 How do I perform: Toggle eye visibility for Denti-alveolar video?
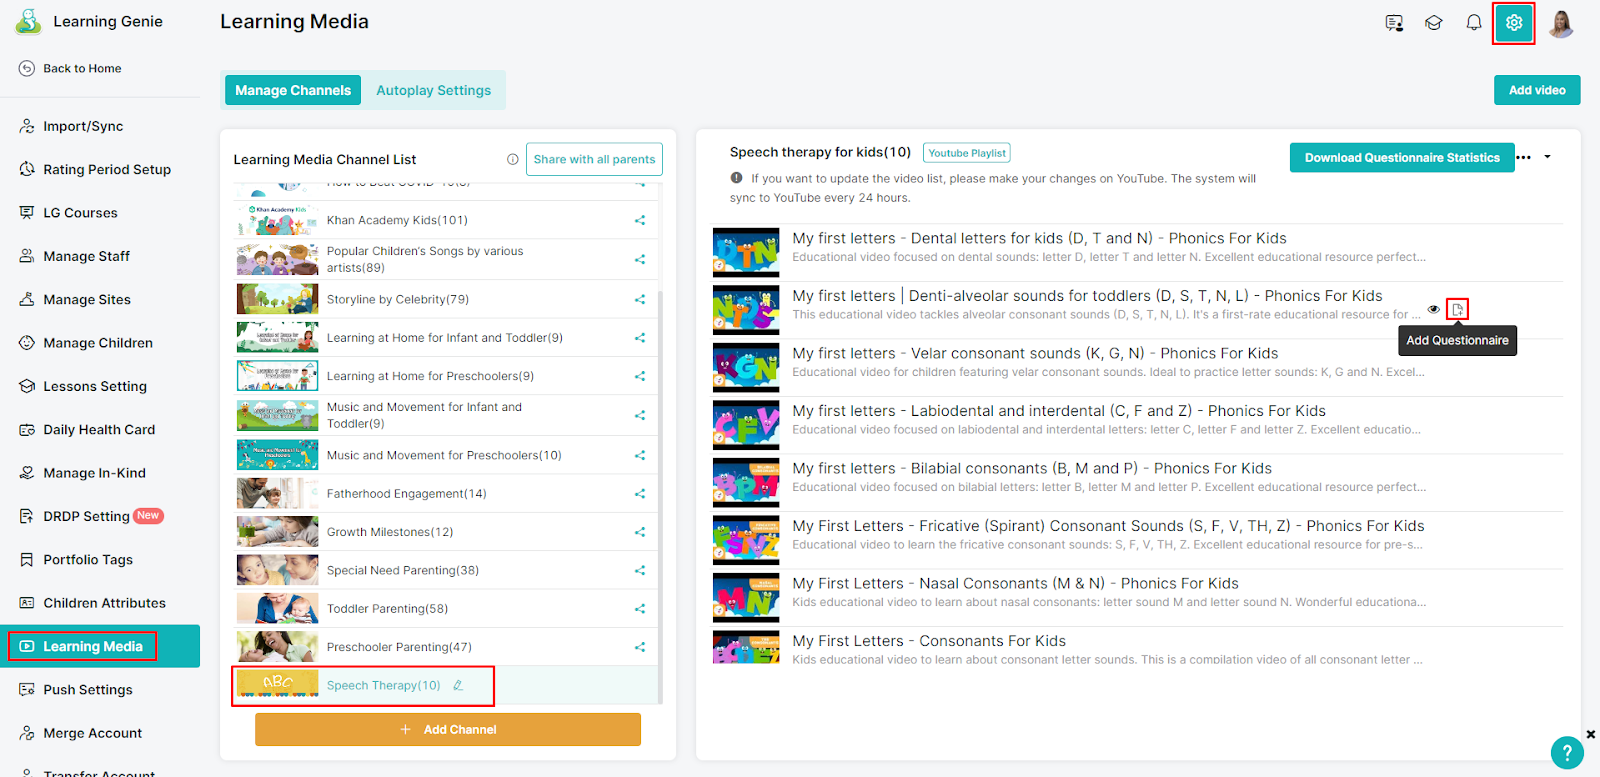click(x=1434, y=309)
